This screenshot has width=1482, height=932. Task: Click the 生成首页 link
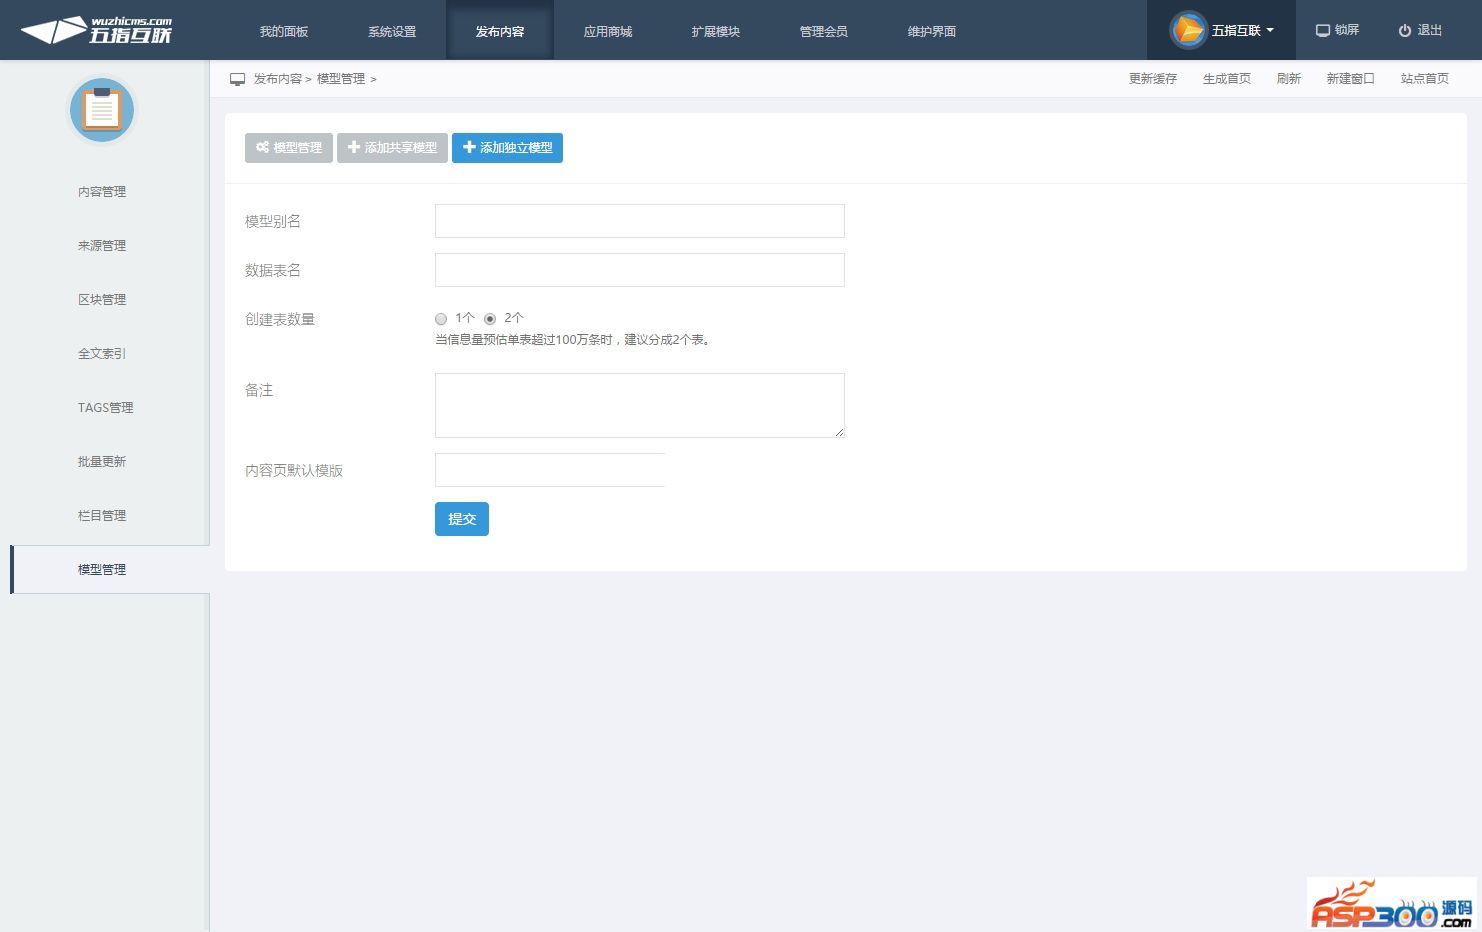tap(1227, 79)
